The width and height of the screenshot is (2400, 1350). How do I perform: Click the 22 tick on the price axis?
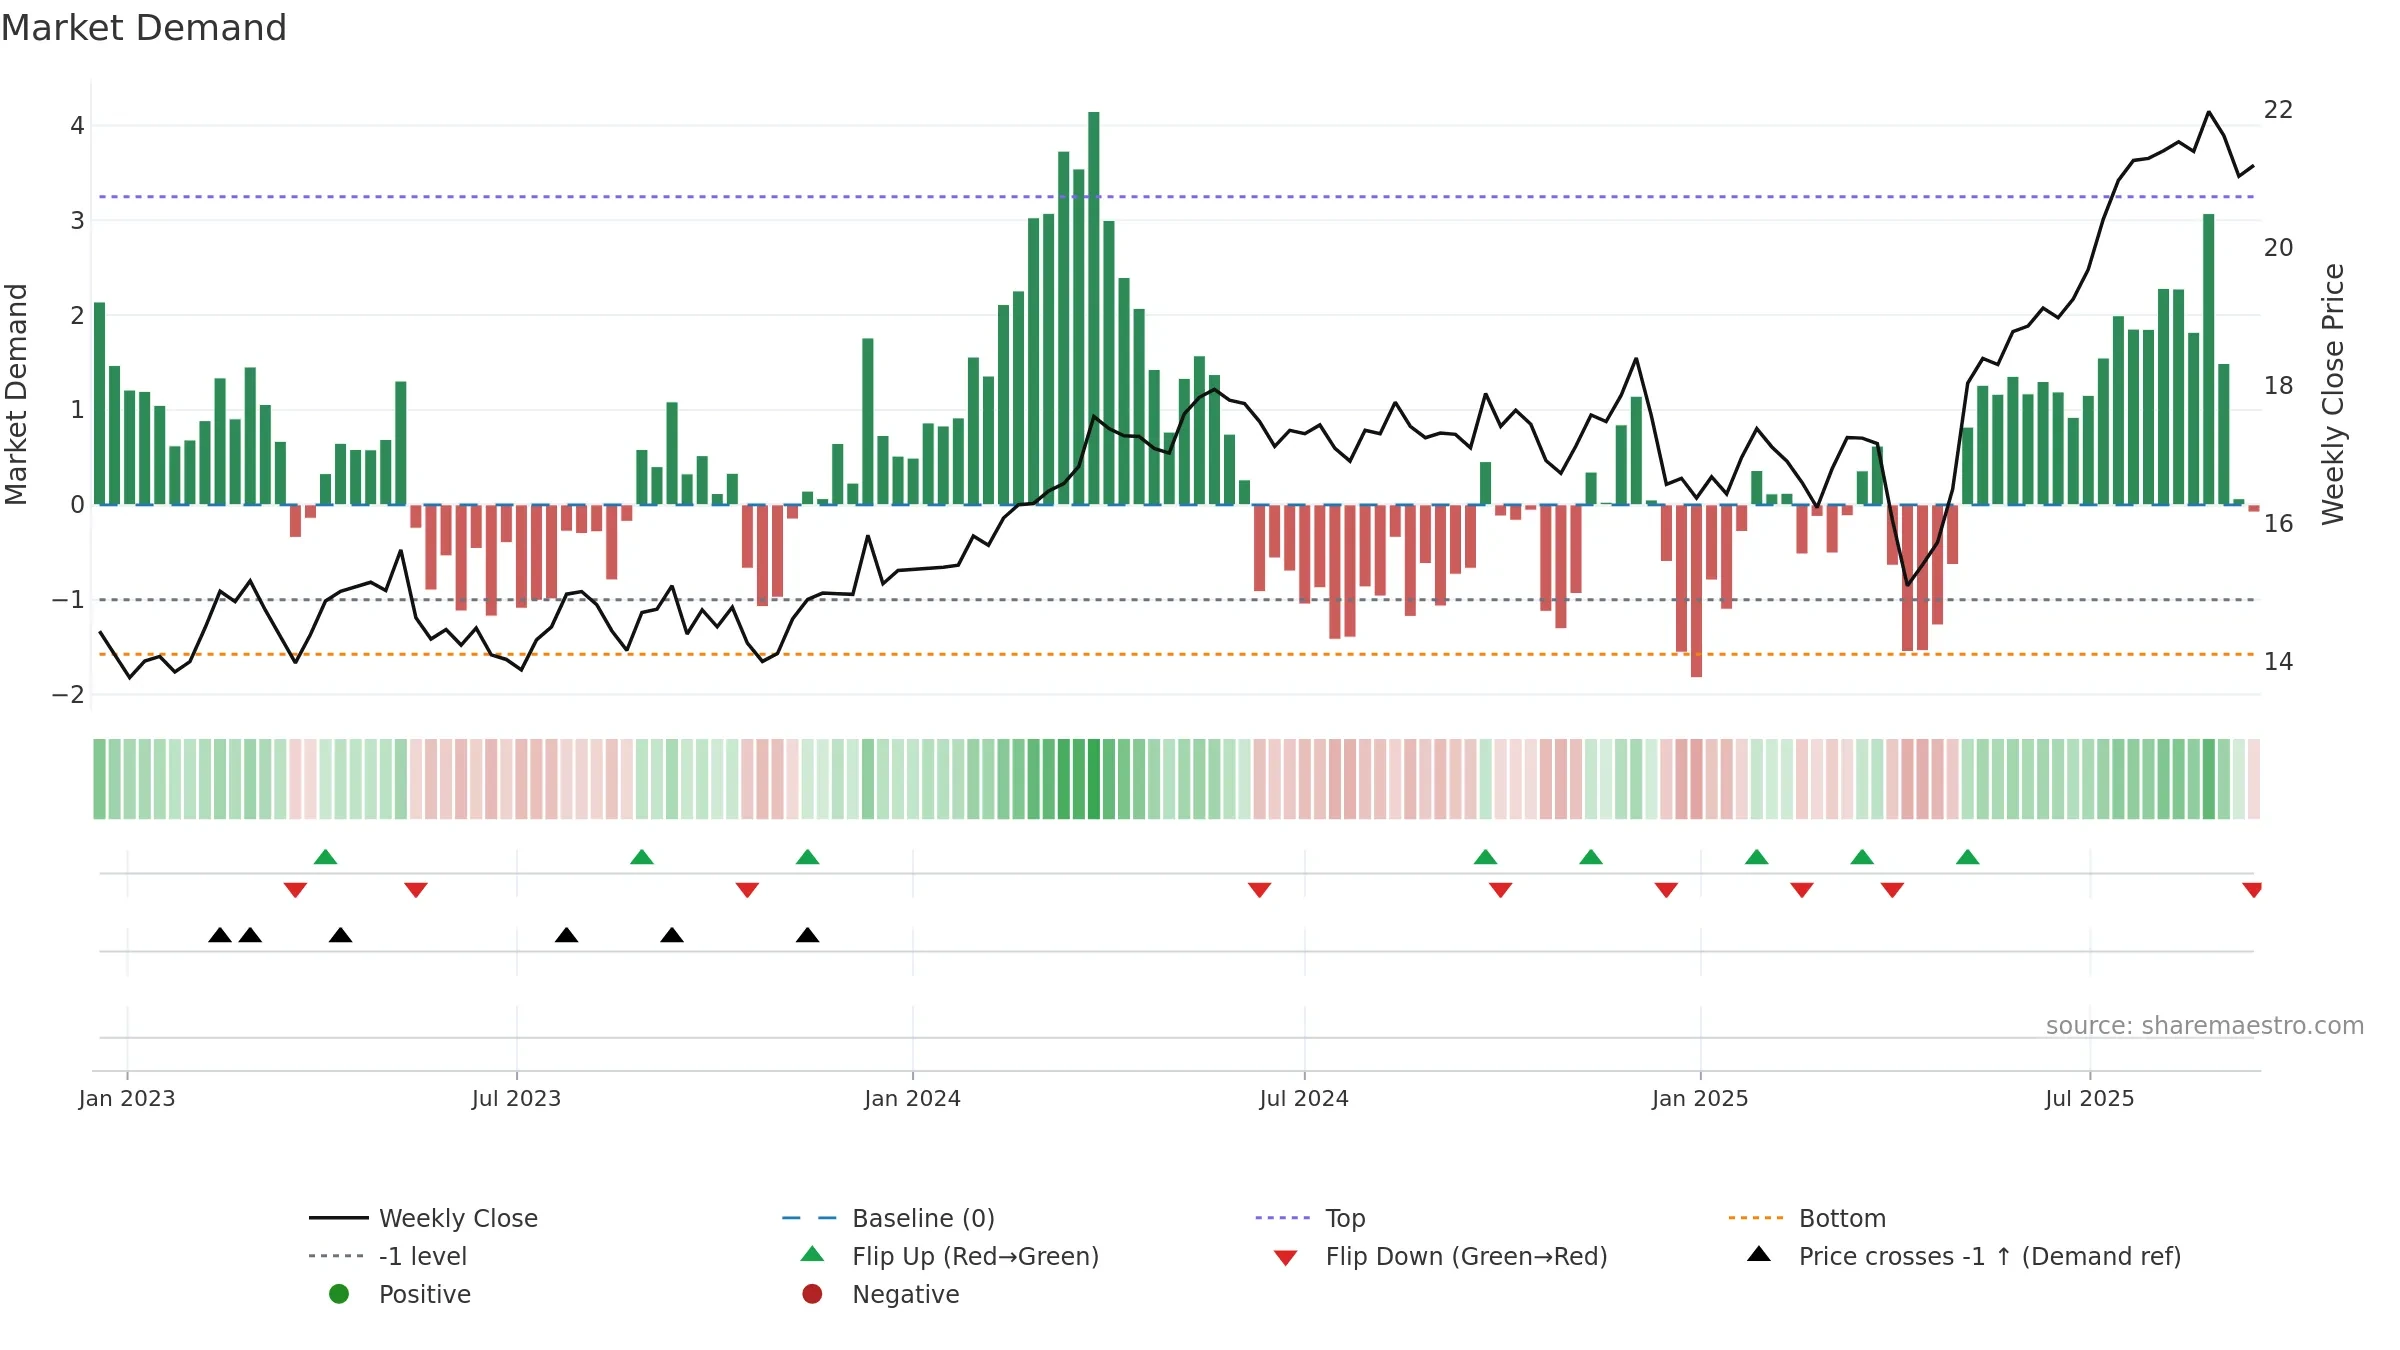(2278, 110)
